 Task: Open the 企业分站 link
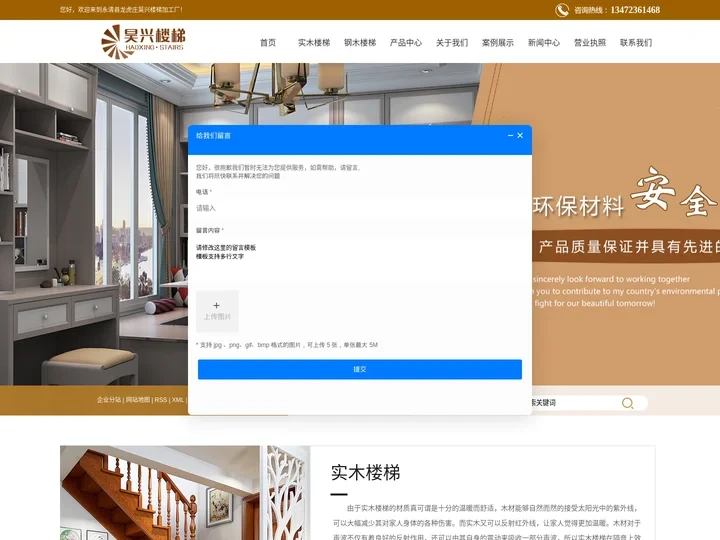pyautogui.click(x=109, y=400)
